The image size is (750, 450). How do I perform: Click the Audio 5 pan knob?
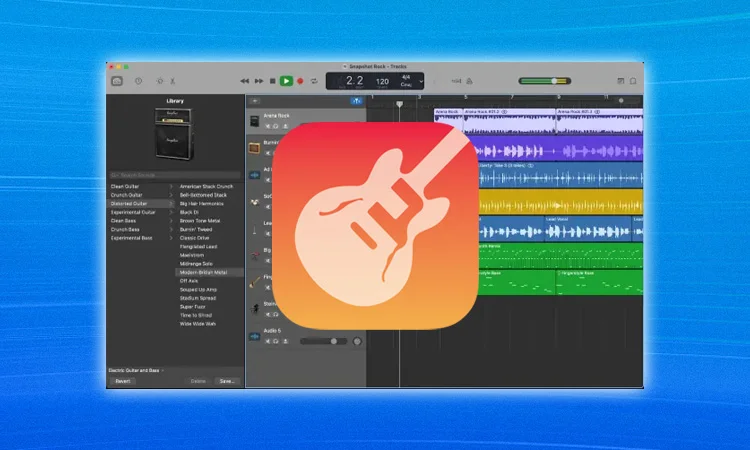[x=357, y=341]
